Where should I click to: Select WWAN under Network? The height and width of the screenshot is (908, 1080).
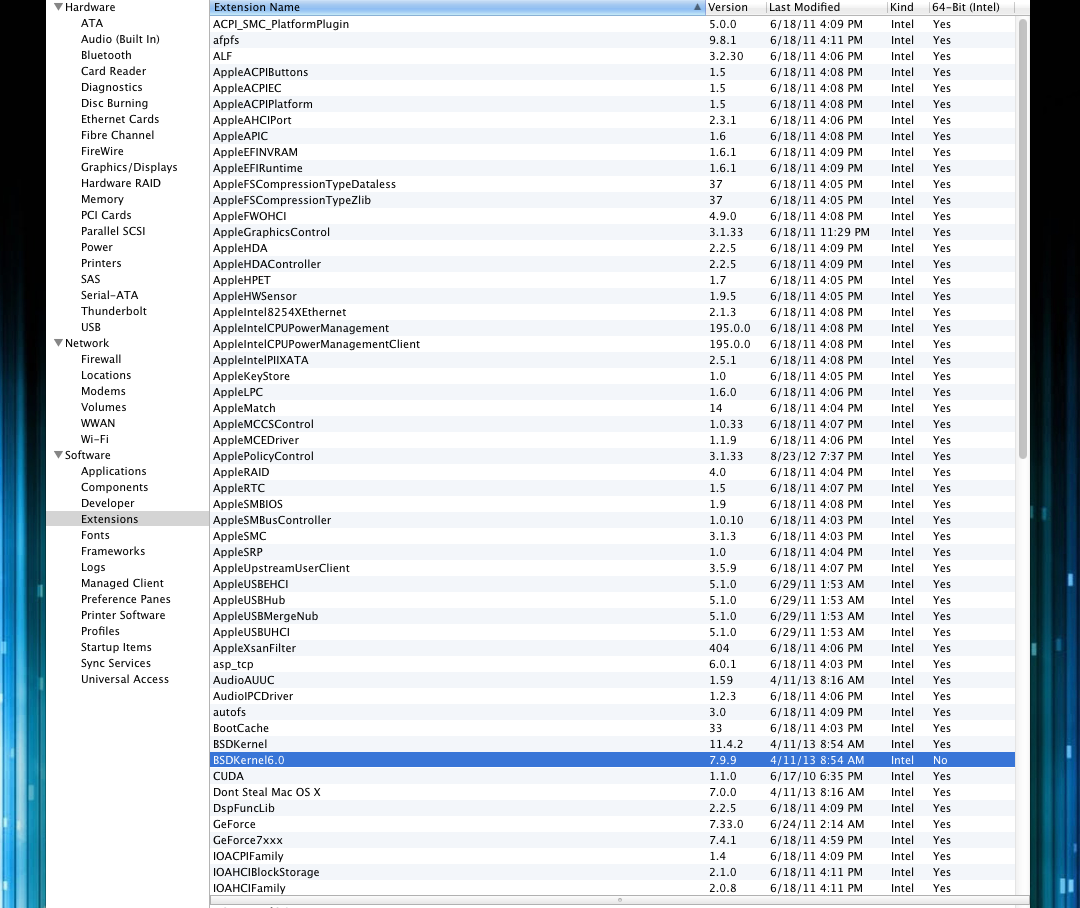(x=98, y=423)
